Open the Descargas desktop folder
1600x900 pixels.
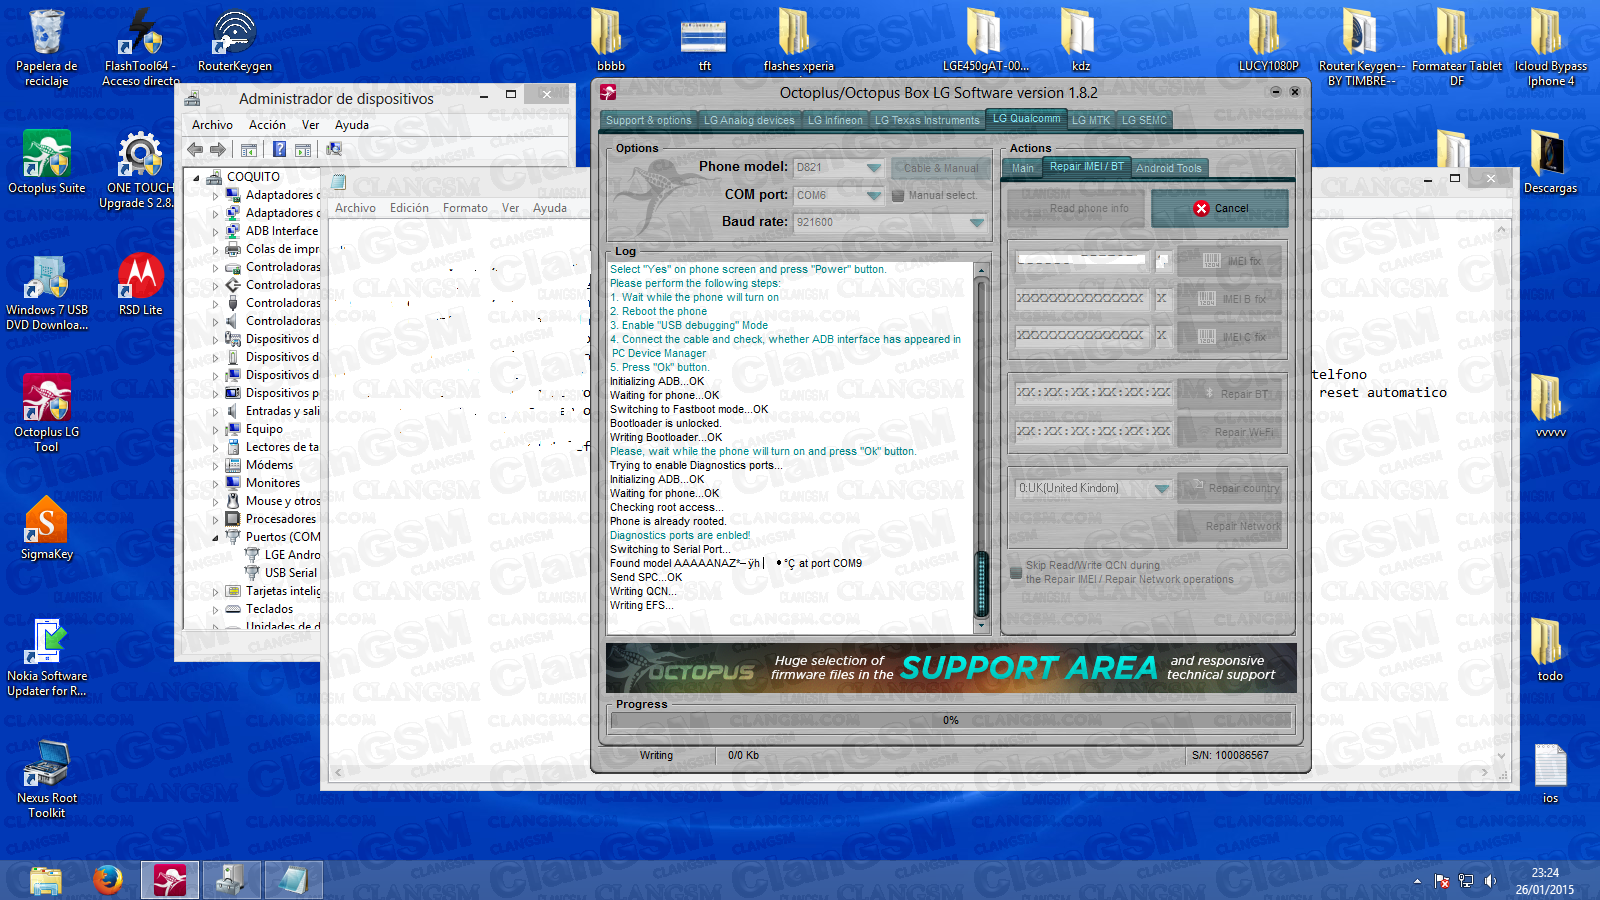point(1550,162)
